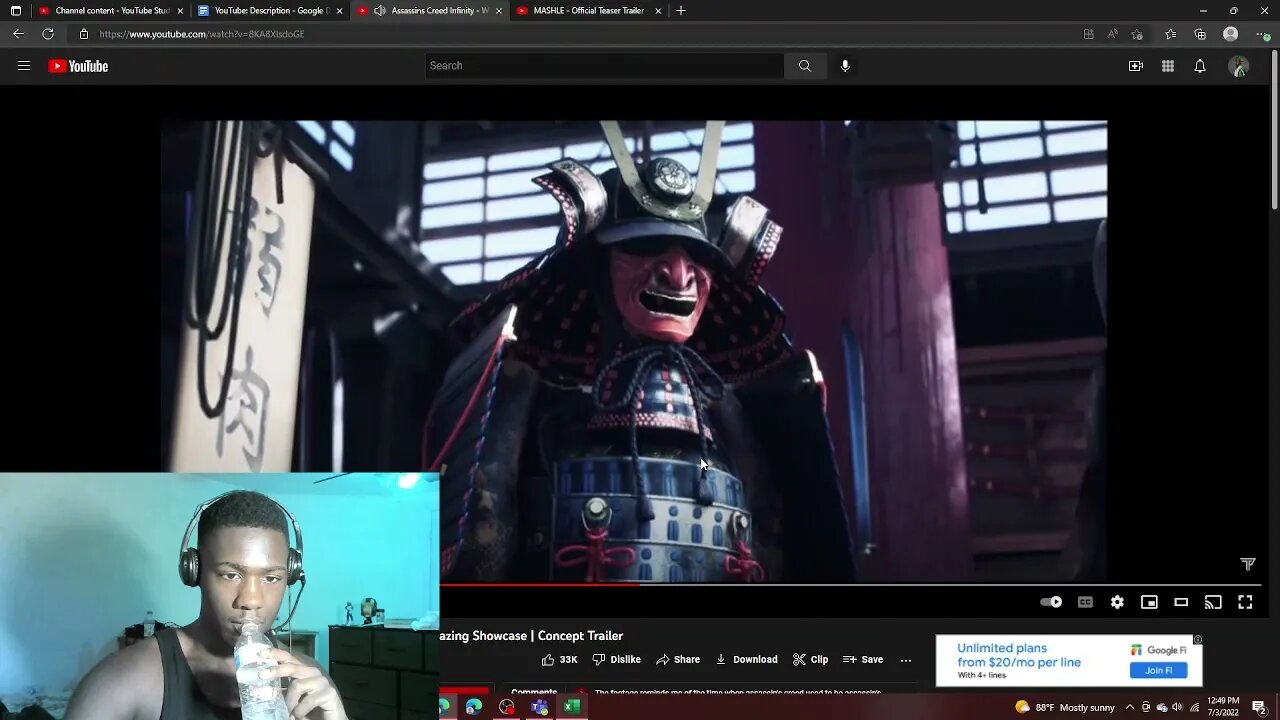The height and width of the screenshot is (720, 1280).
Task: Enter full screen playback
Action: pos(1245,602)
